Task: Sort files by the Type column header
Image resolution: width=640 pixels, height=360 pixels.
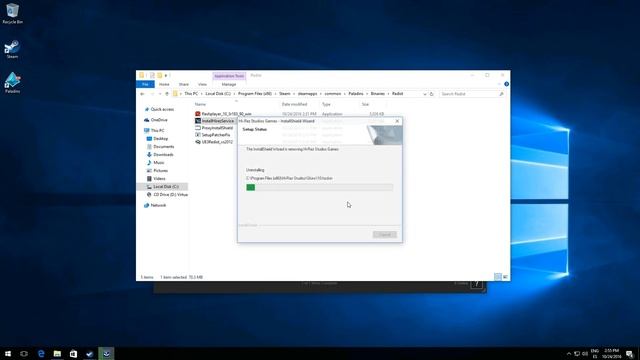Action: click(326, 104)
